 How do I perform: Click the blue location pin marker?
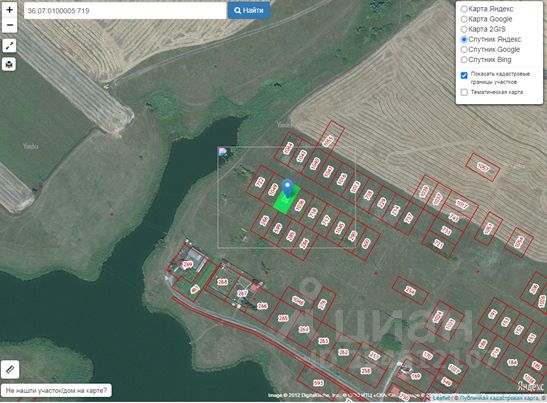(x=287, y=188)
